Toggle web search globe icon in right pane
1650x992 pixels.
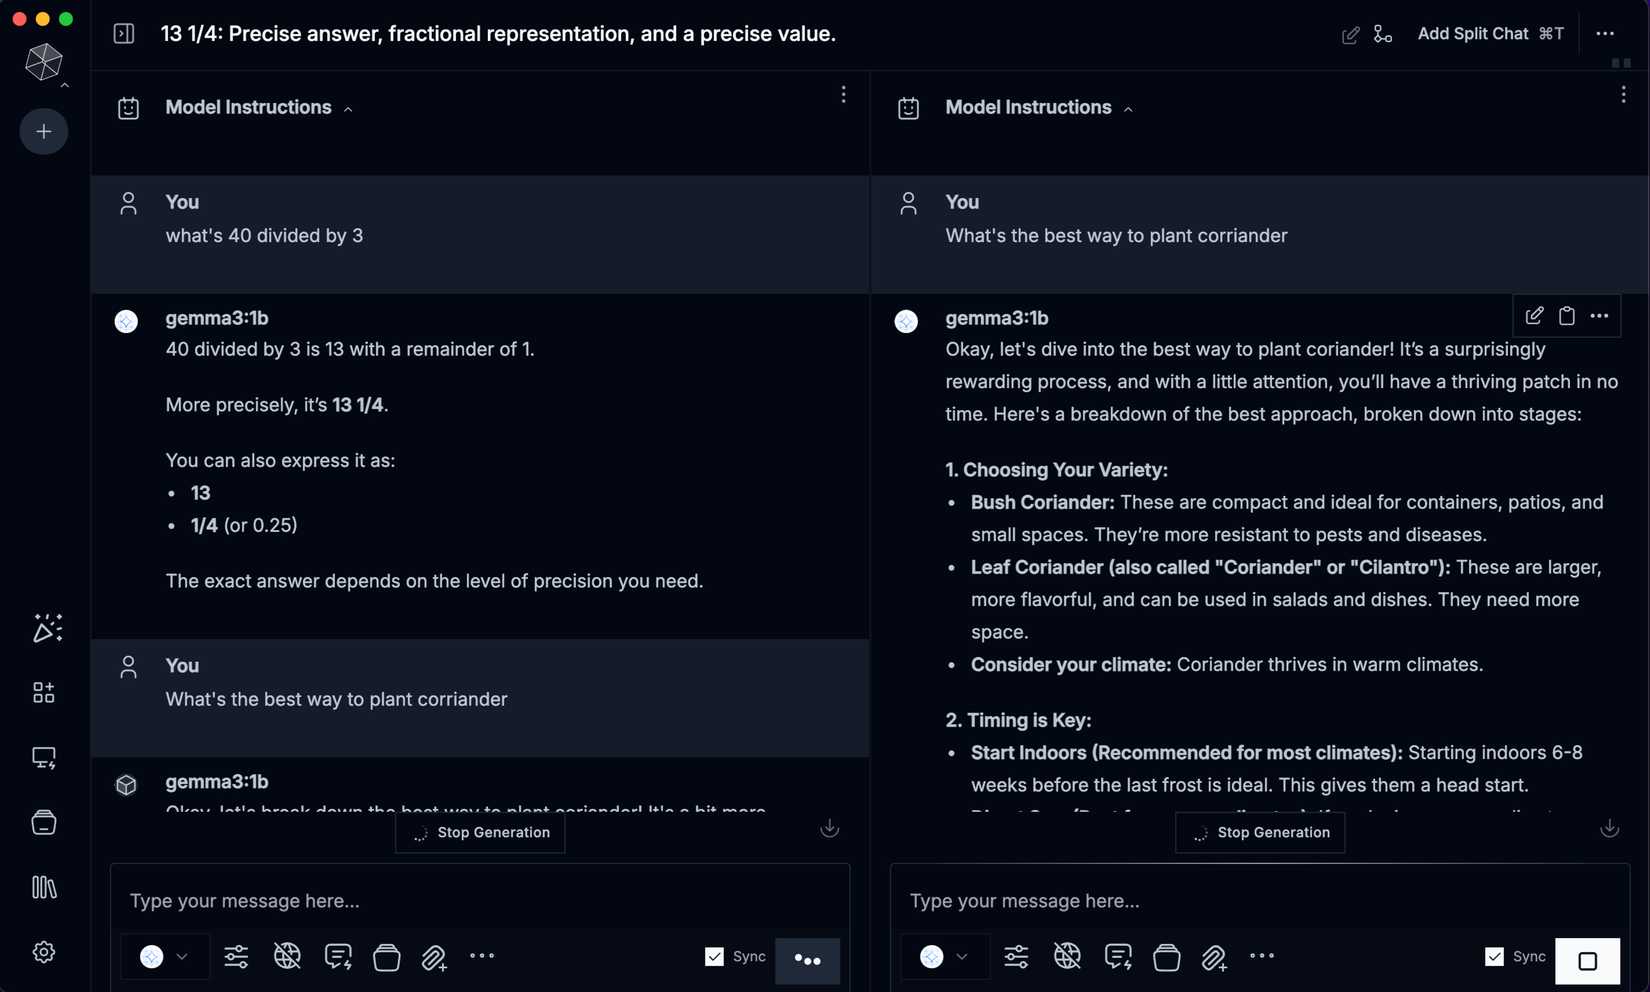click(1067, 957)
